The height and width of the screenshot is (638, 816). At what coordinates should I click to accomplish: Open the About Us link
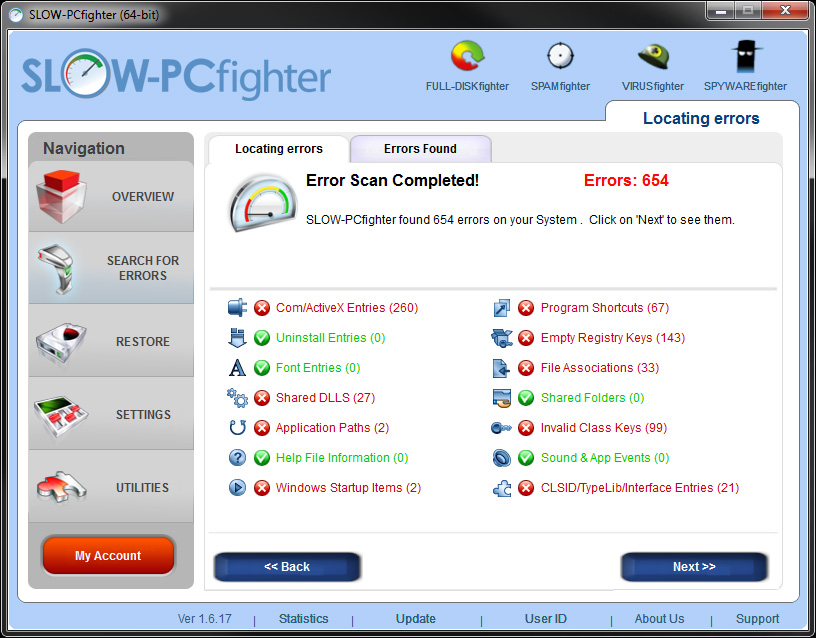click(x=659, y=618)
